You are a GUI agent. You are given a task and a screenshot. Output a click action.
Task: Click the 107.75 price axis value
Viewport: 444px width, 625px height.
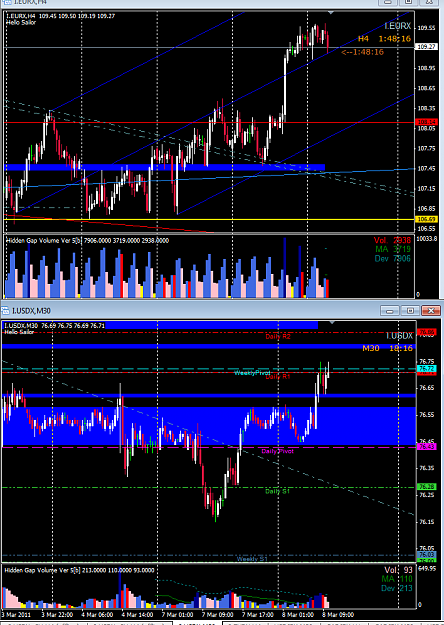[x=426, y=148]
